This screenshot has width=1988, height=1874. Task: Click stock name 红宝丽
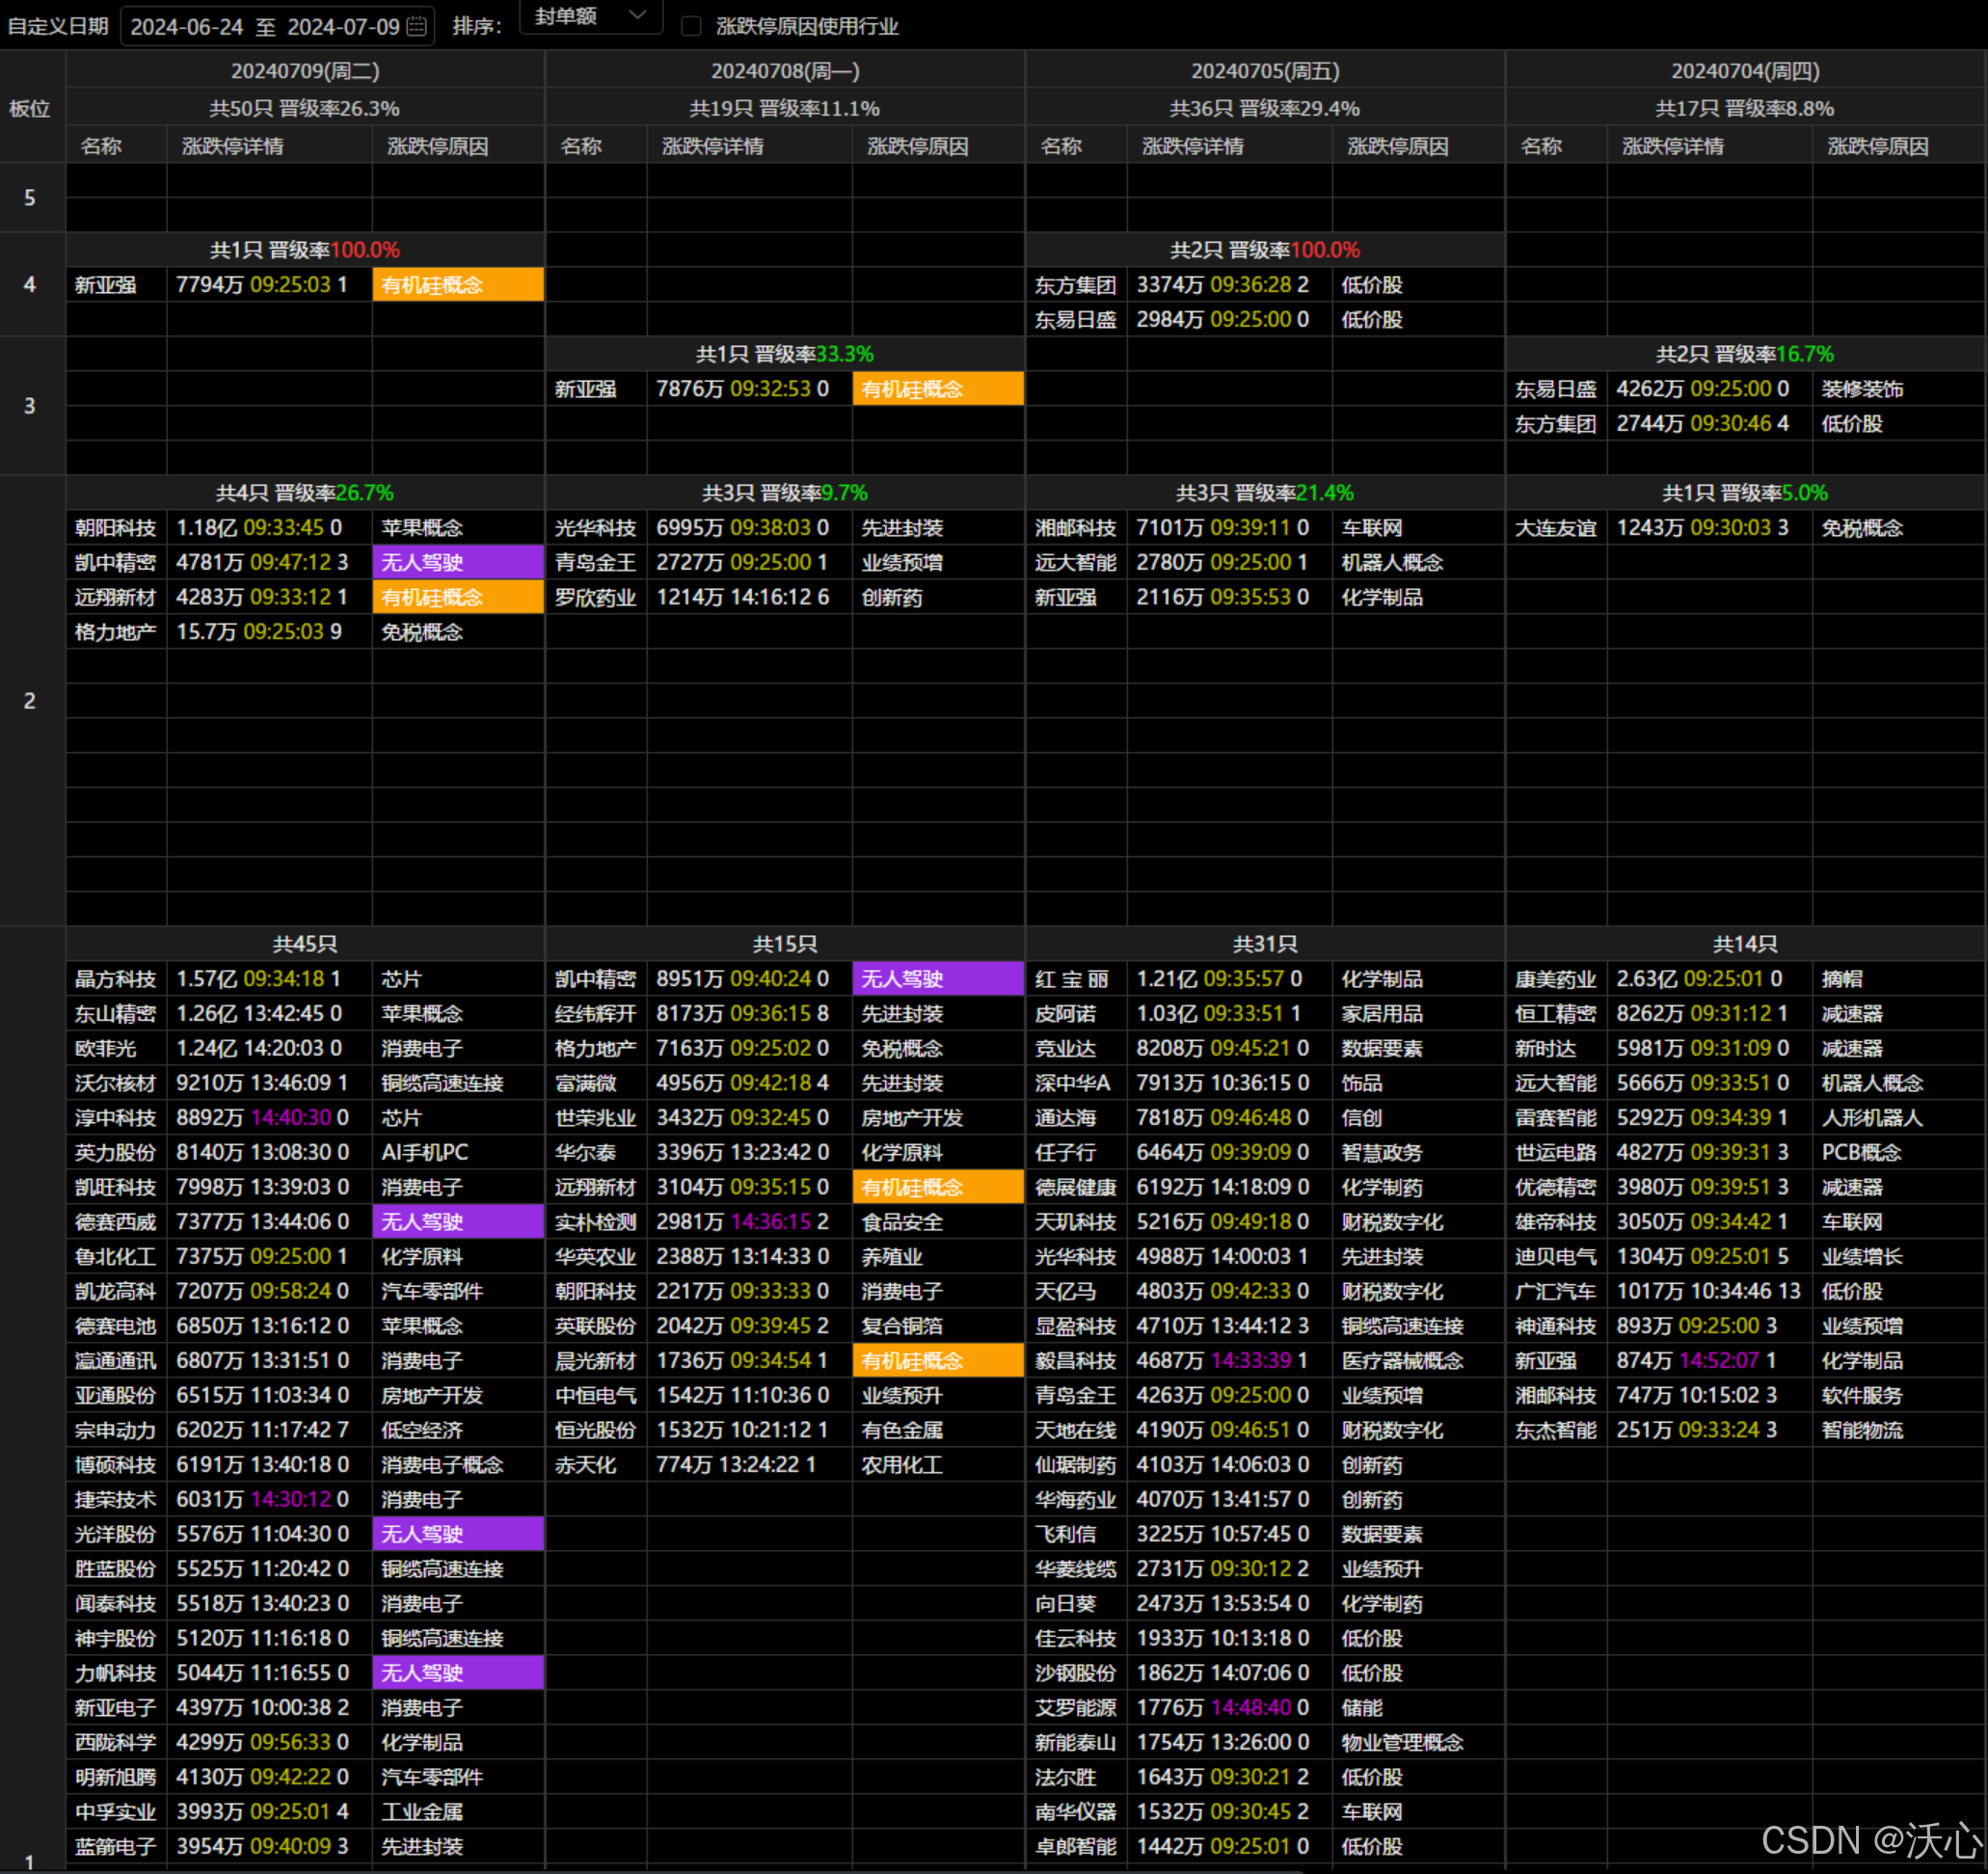1072,979
